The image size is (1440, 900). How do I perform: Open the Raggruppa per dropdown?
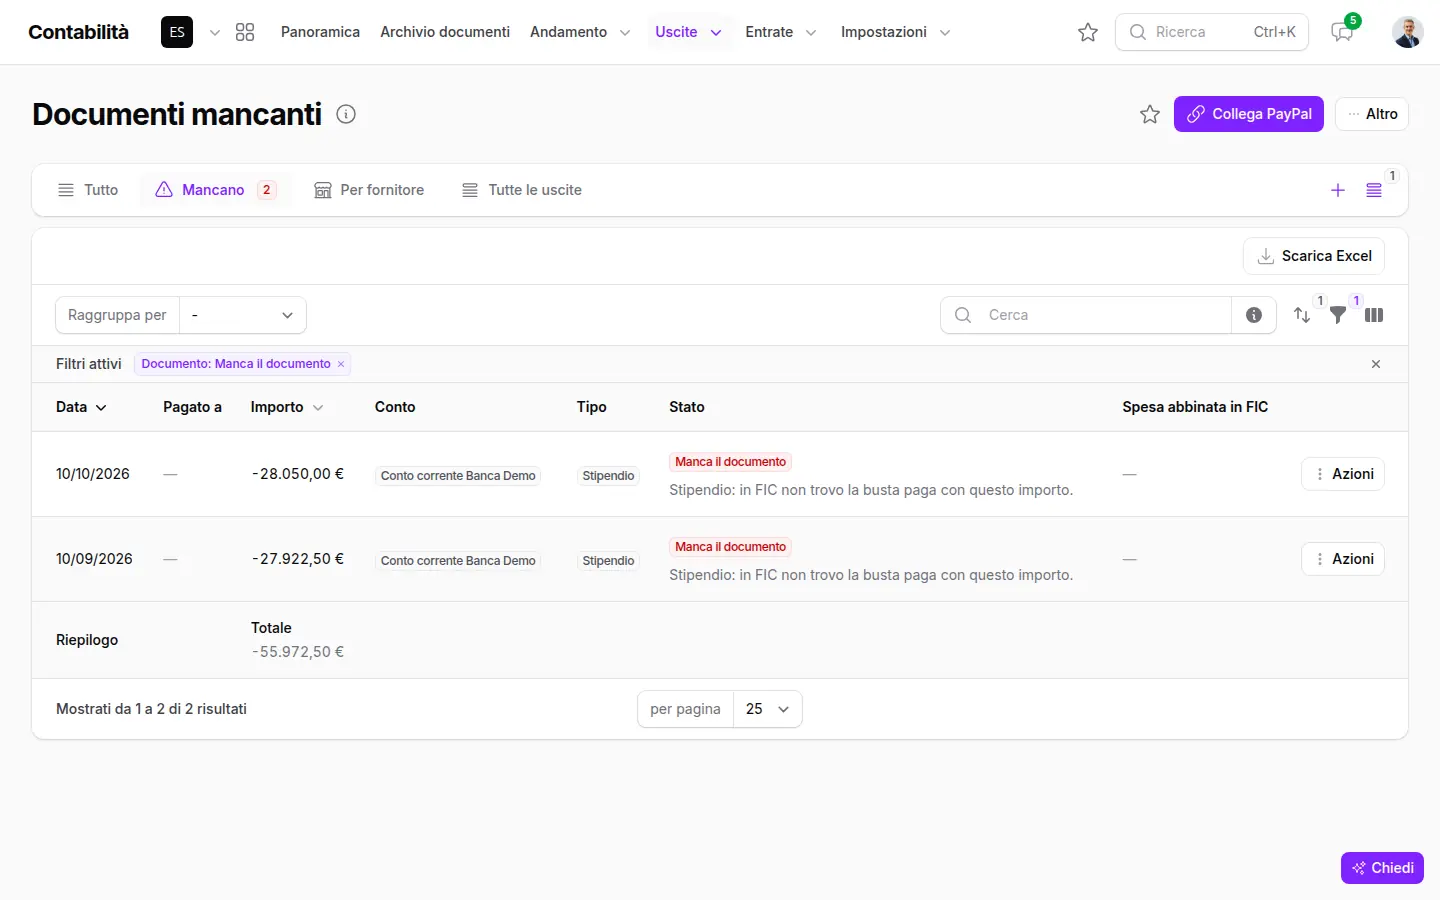(243, 315)
